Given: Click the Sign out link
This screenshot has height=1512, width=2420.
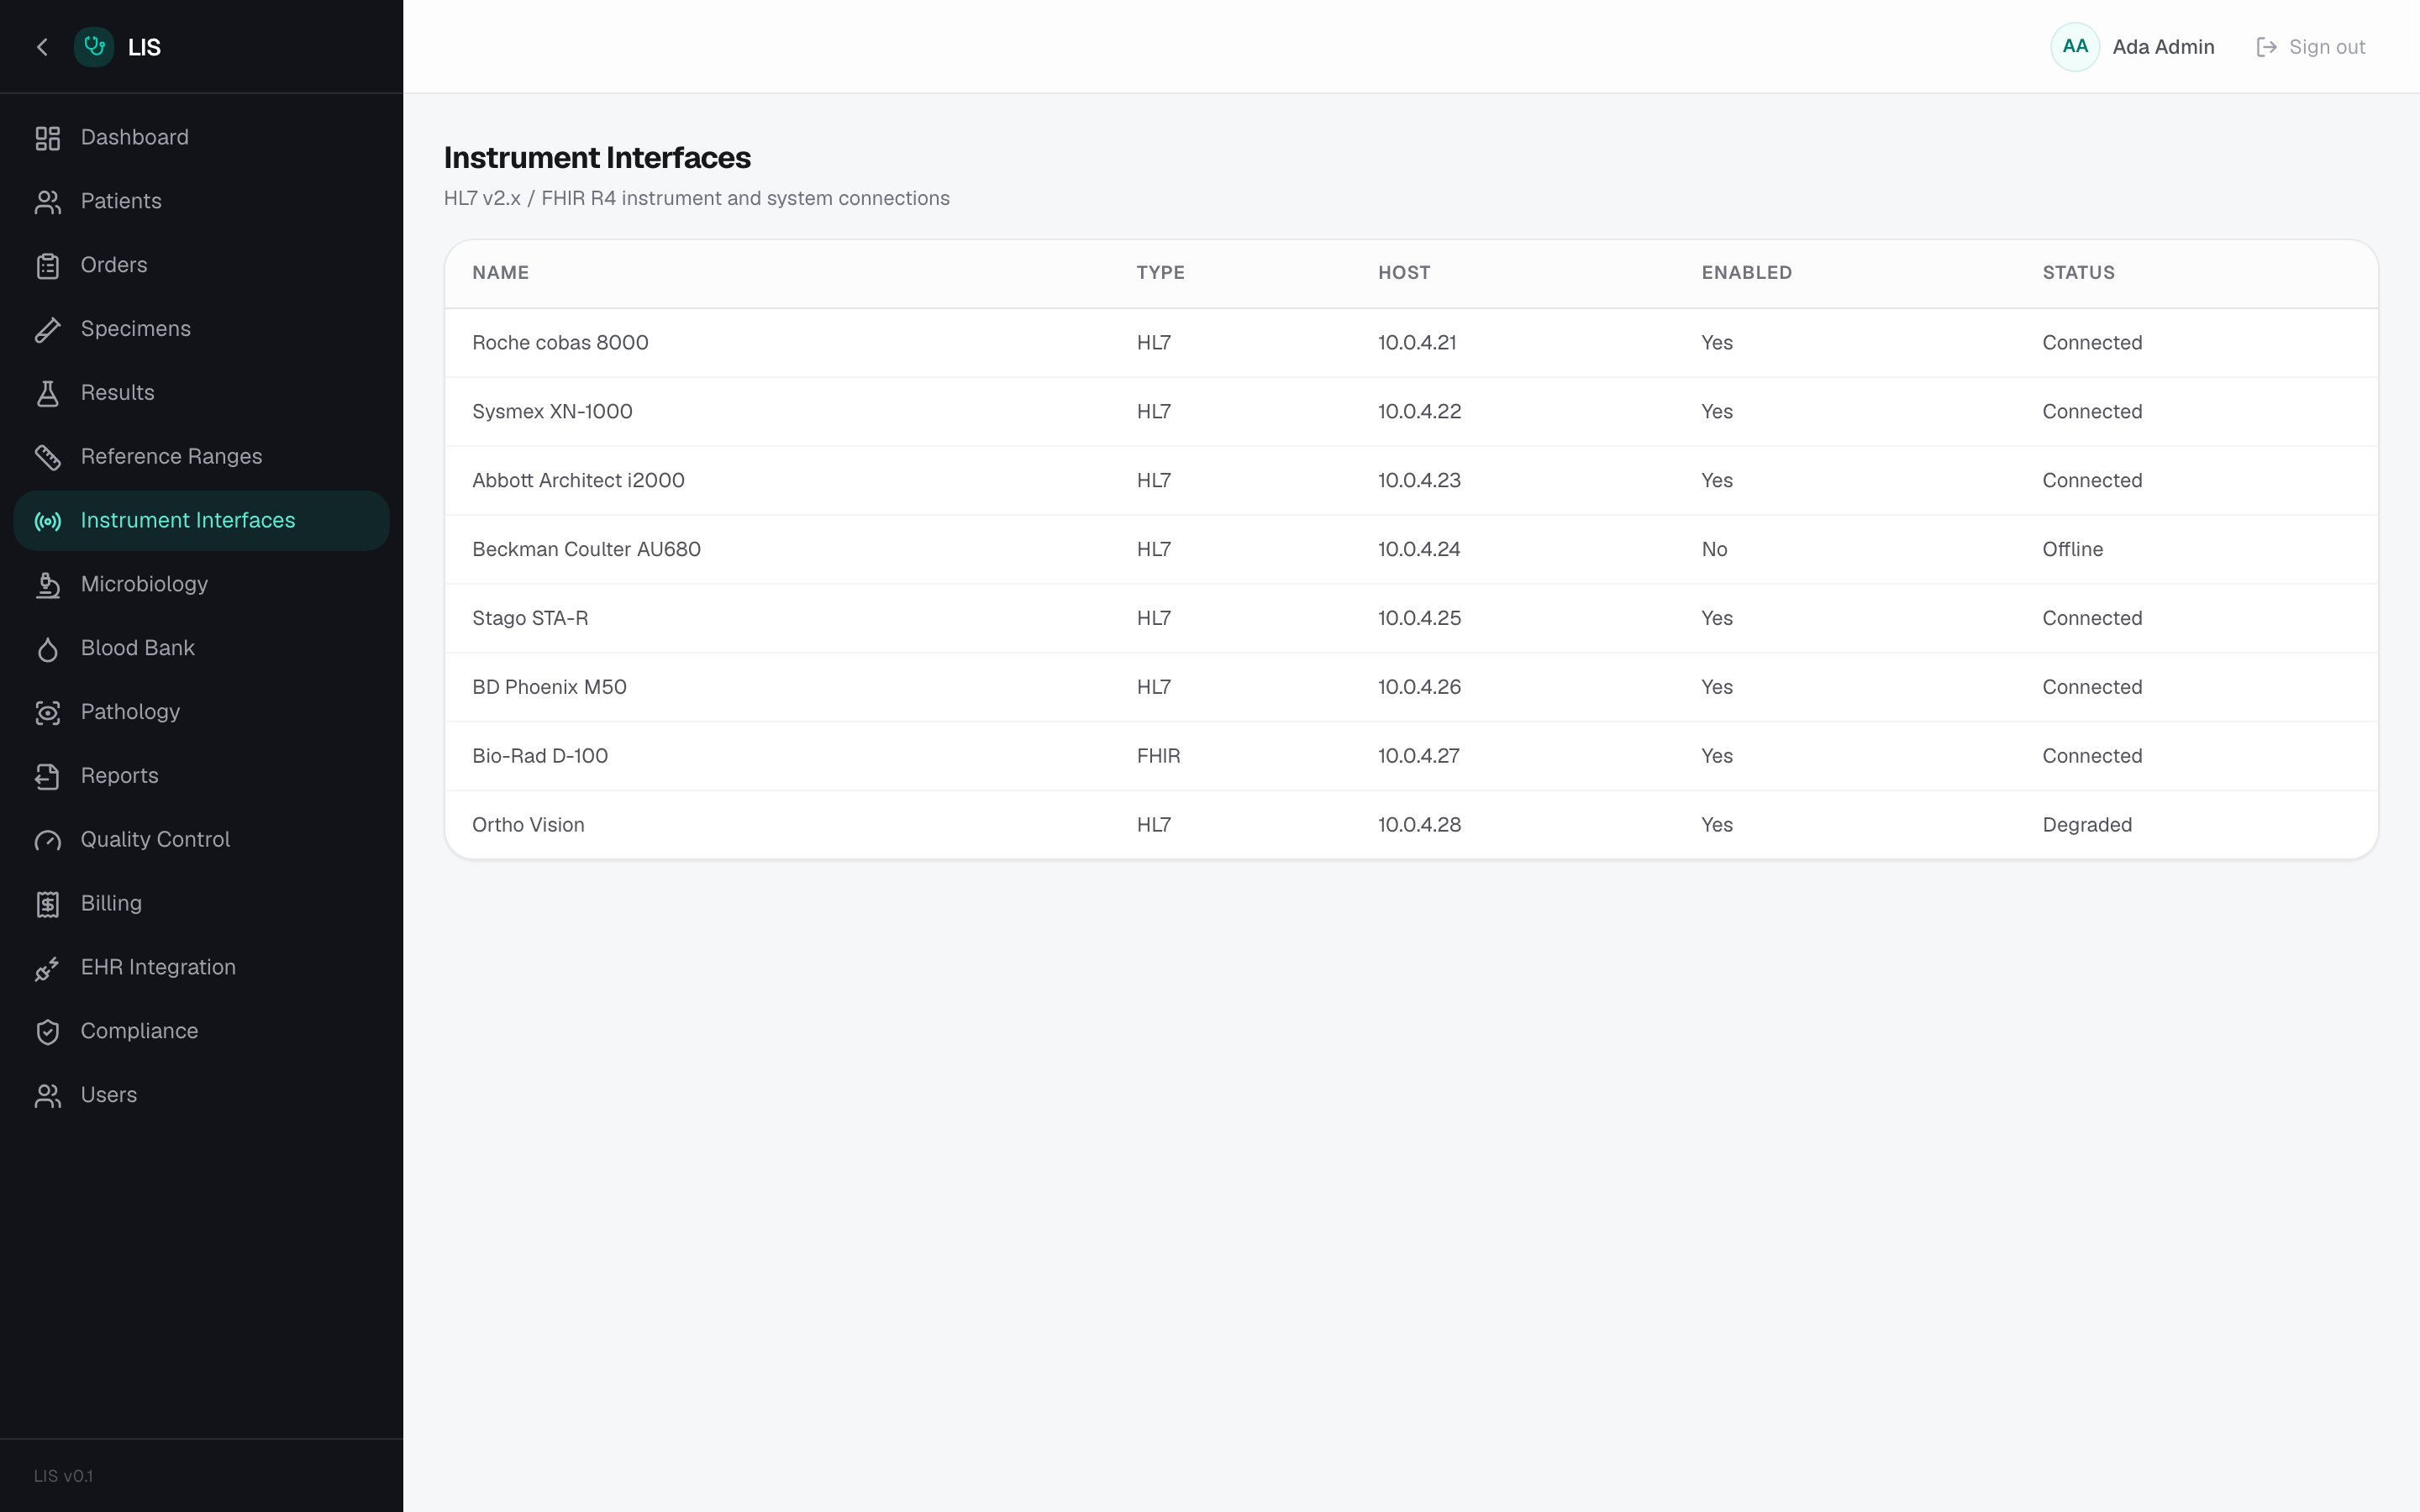Looking at the screenshot, I should (2311, 47).
